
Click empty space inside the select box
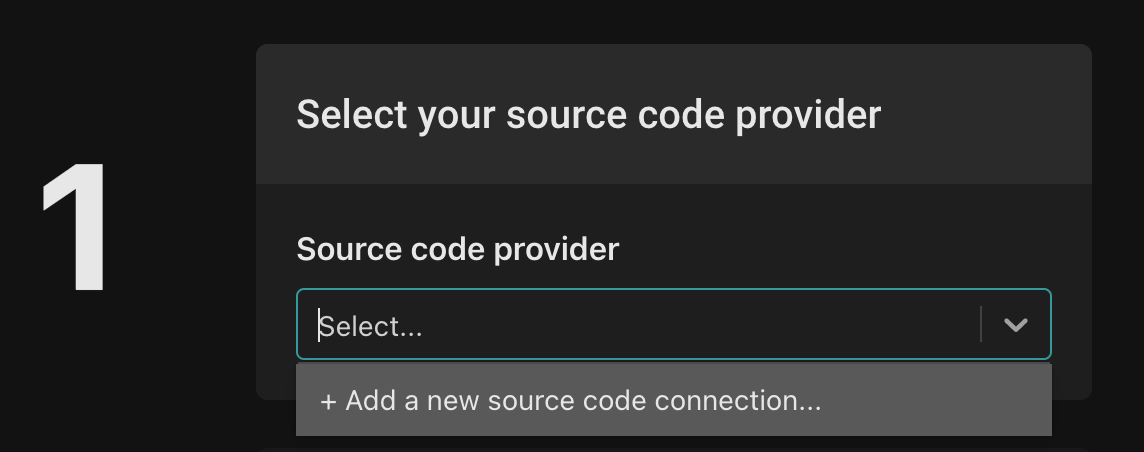tap(700, 325)
